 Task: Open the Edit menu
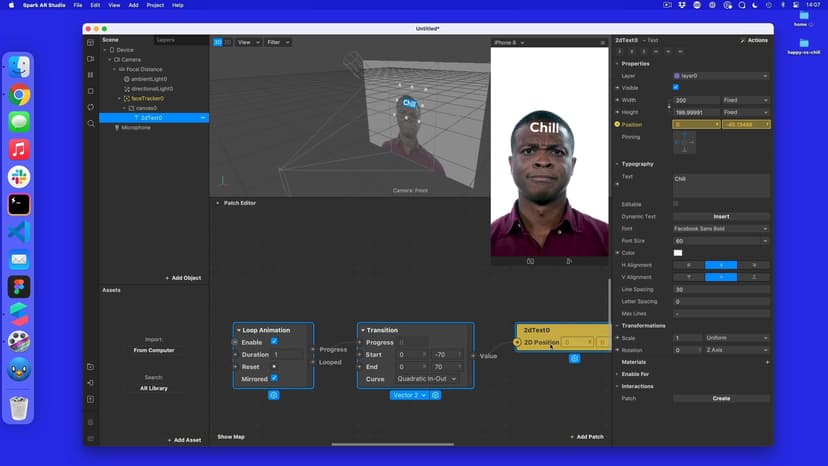pyautogui.click(x=95, y=5)
